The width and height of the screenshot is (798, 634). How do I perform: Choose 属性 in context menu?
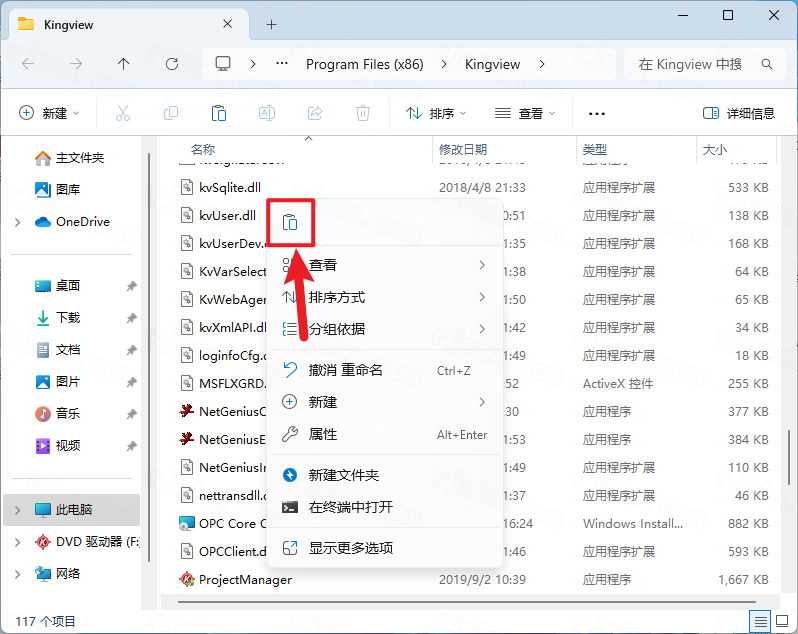pyautogui.click(x=385, y=434)
